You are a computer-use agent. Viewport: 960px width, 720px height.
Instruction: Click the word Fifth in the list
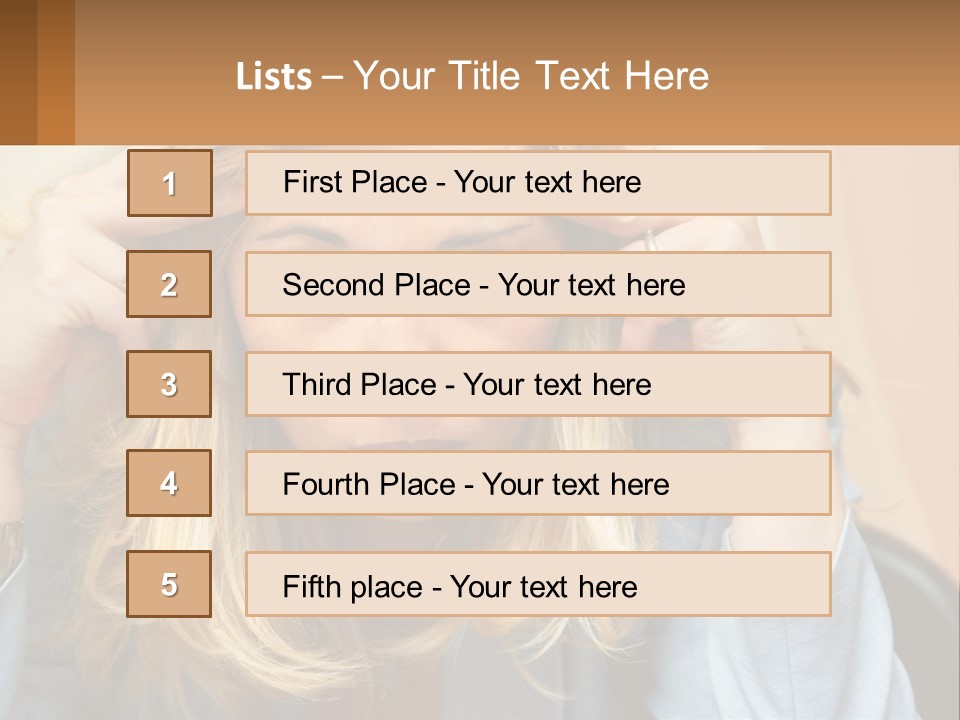pos(313,586)
